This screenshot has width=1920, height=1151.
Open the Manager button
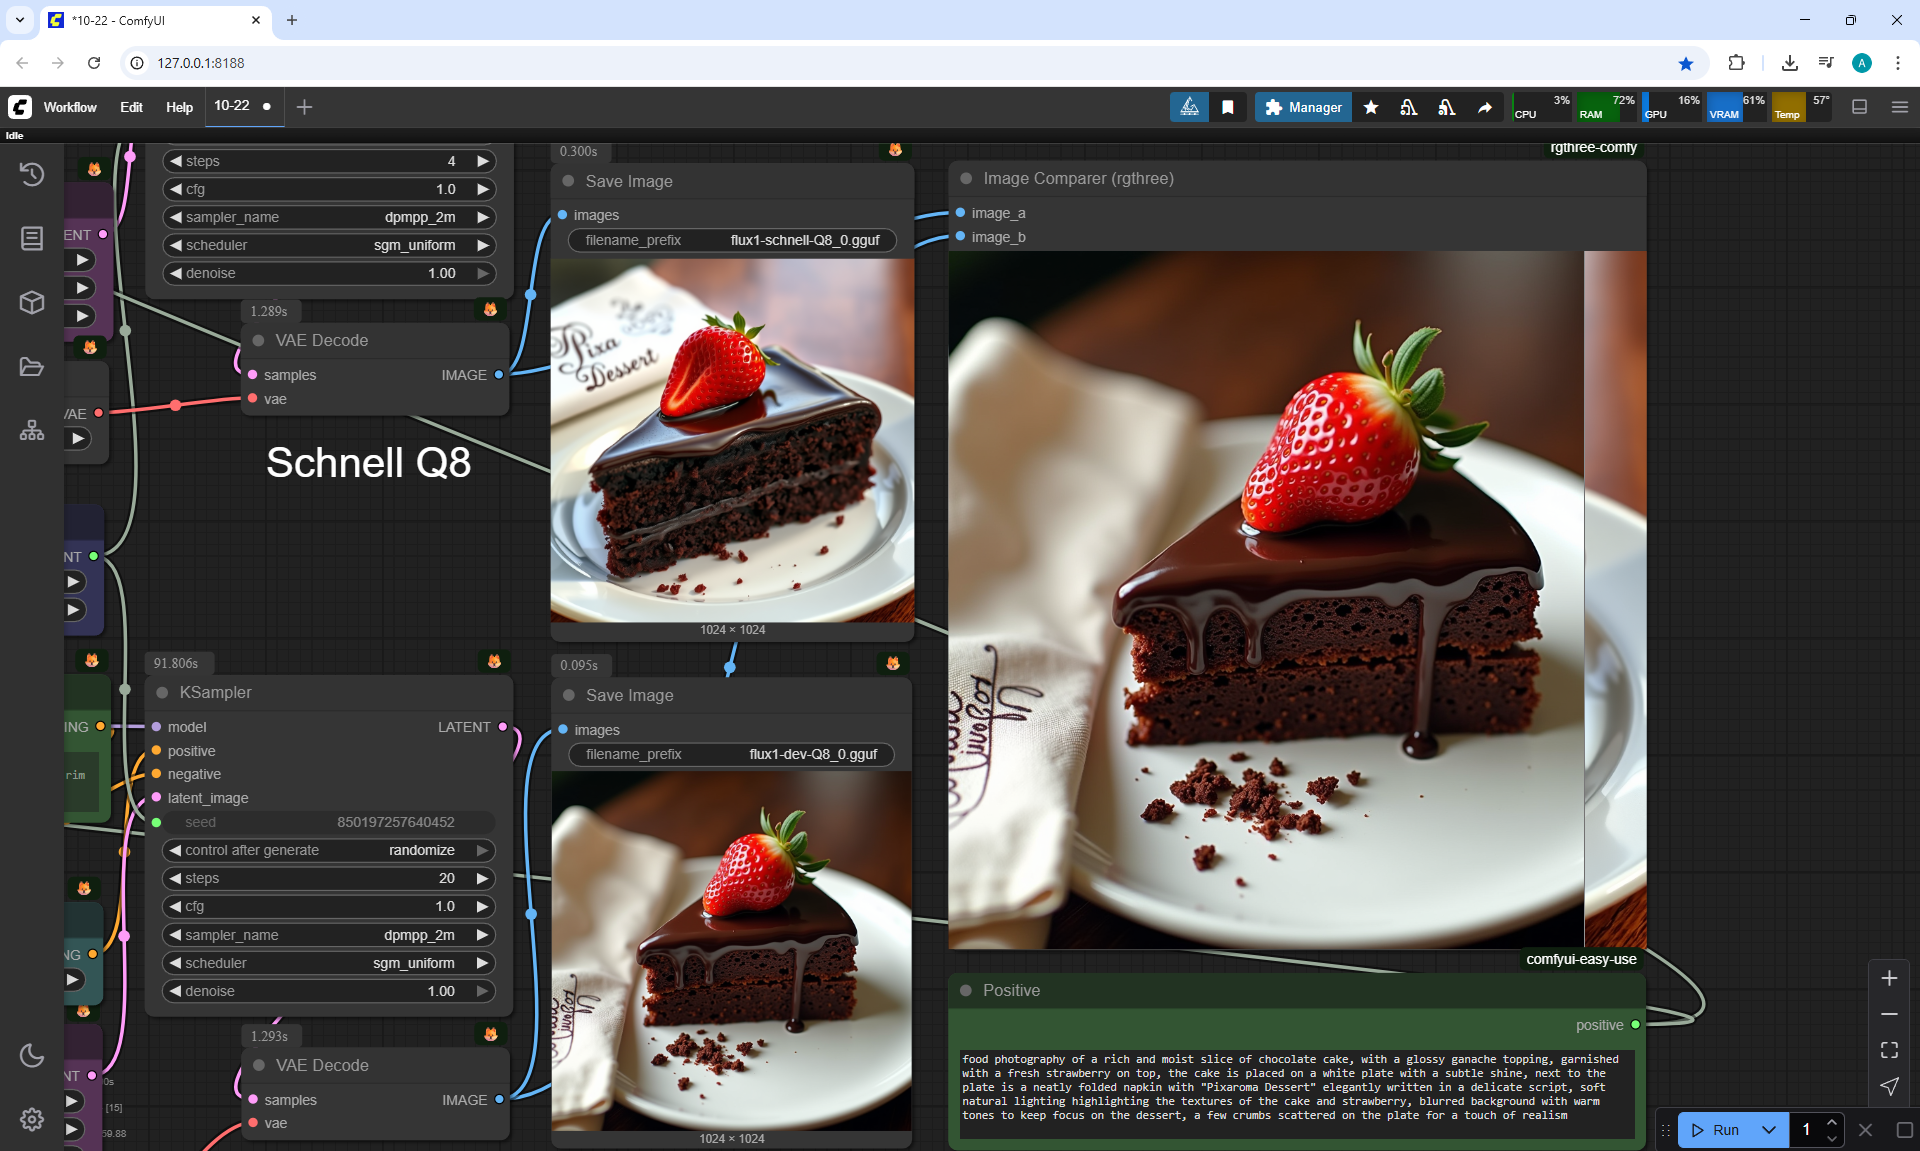click(x=1303, y=107)
